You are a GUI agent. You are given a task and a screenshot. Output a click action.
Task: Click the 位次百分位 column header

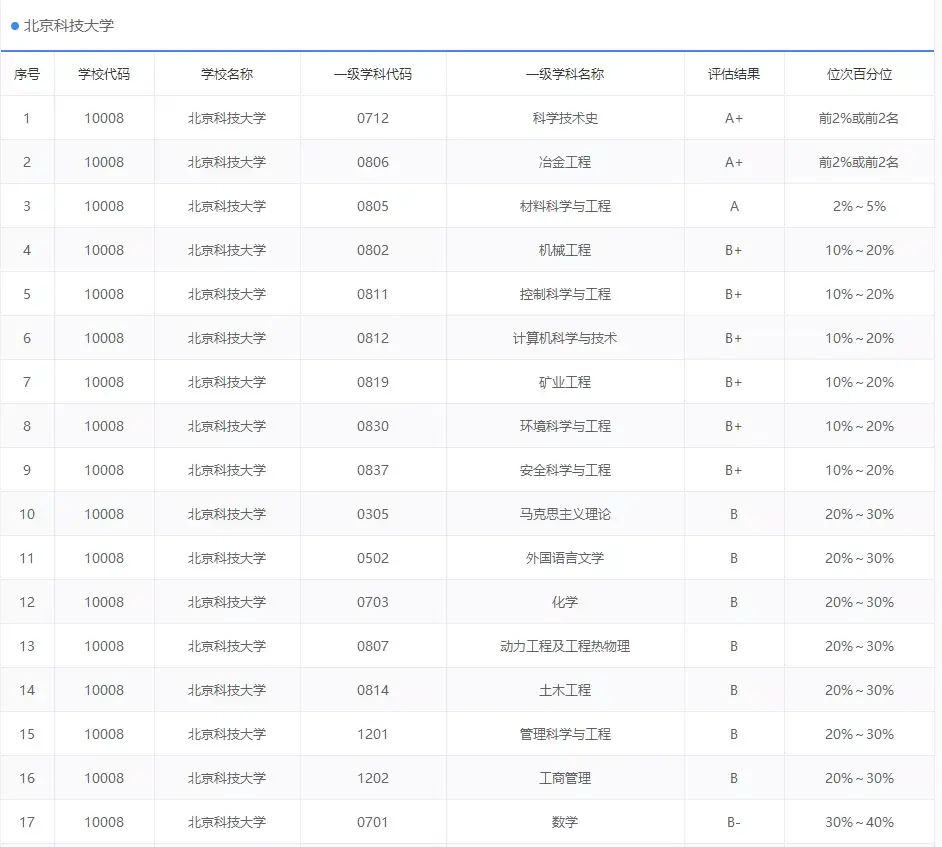click(859, 74)
